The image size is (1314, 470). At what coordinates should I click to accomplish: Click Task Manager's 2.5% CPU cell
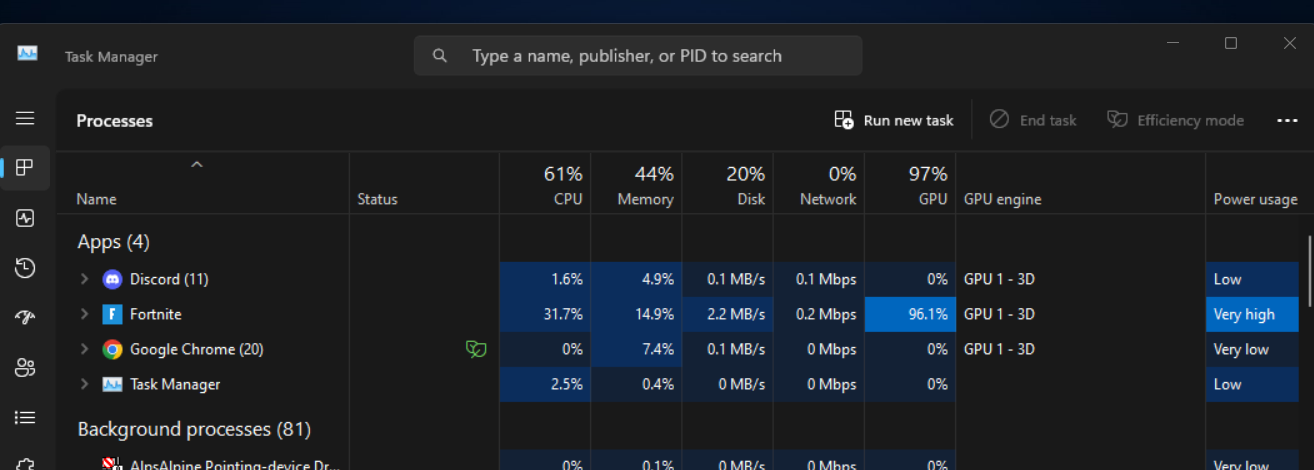tap(545, 384)
